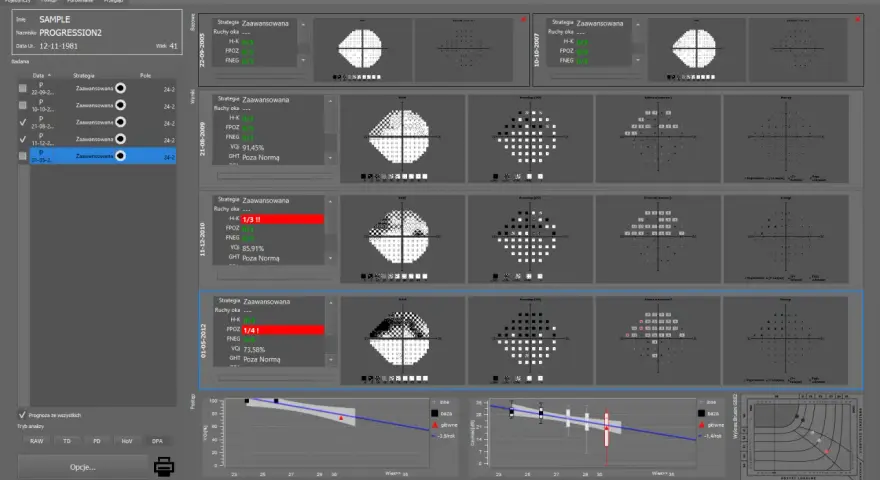Click the printer icon next to Opcje
880x480 pixels.
pyautogui.click(x=164, y=467)
